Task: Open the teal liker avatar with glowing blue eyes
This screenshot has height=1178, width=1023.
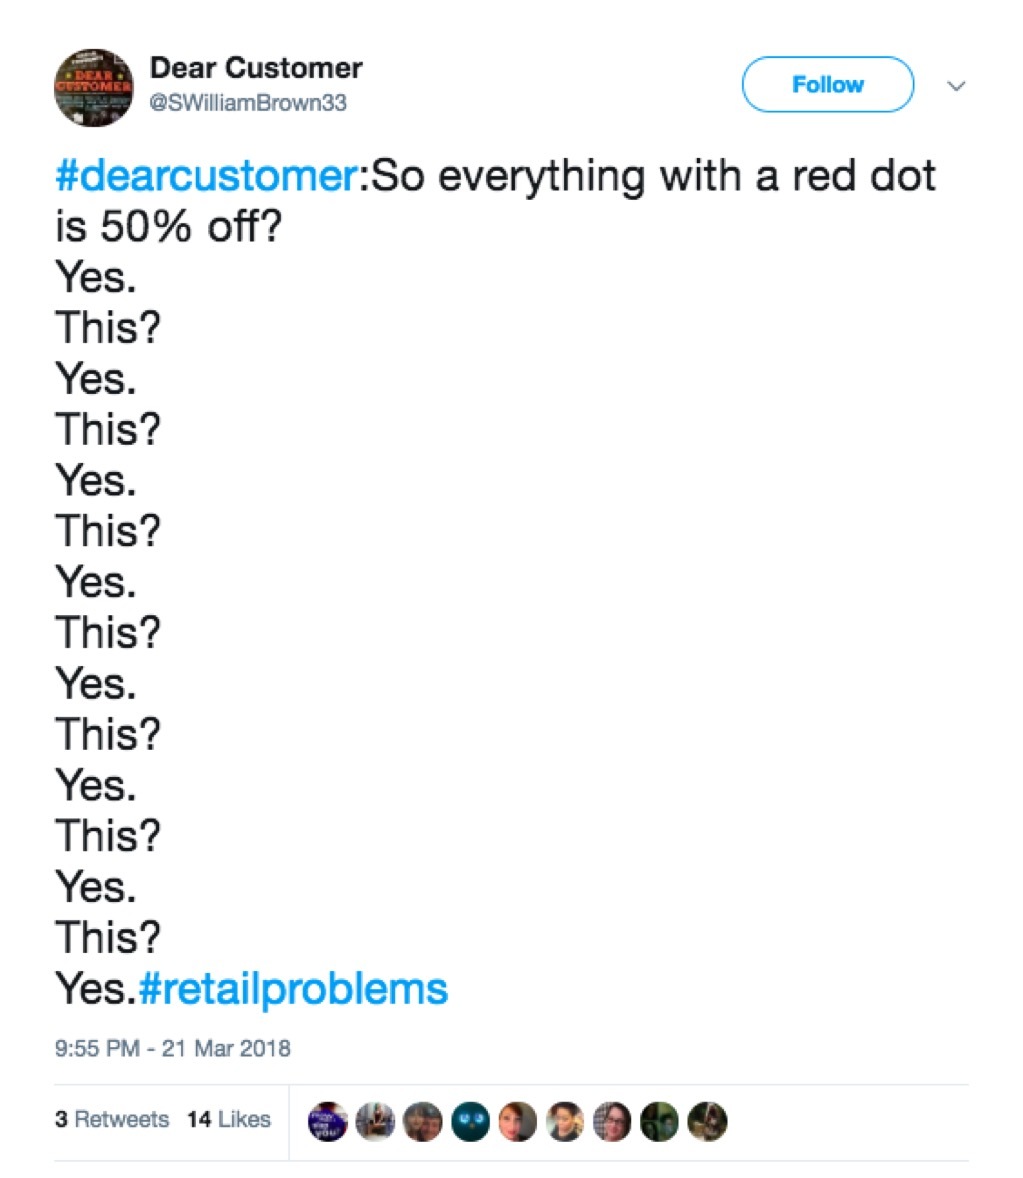Action: coord(470,1121)
